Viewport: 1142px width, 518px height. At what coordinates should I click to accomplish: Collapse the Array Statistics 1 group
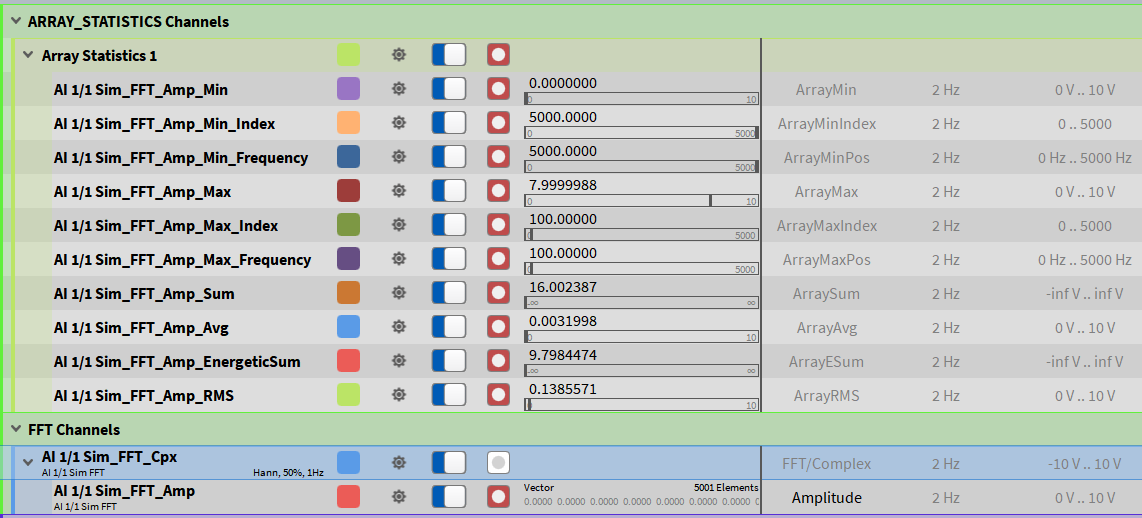(x=28, y=55)
